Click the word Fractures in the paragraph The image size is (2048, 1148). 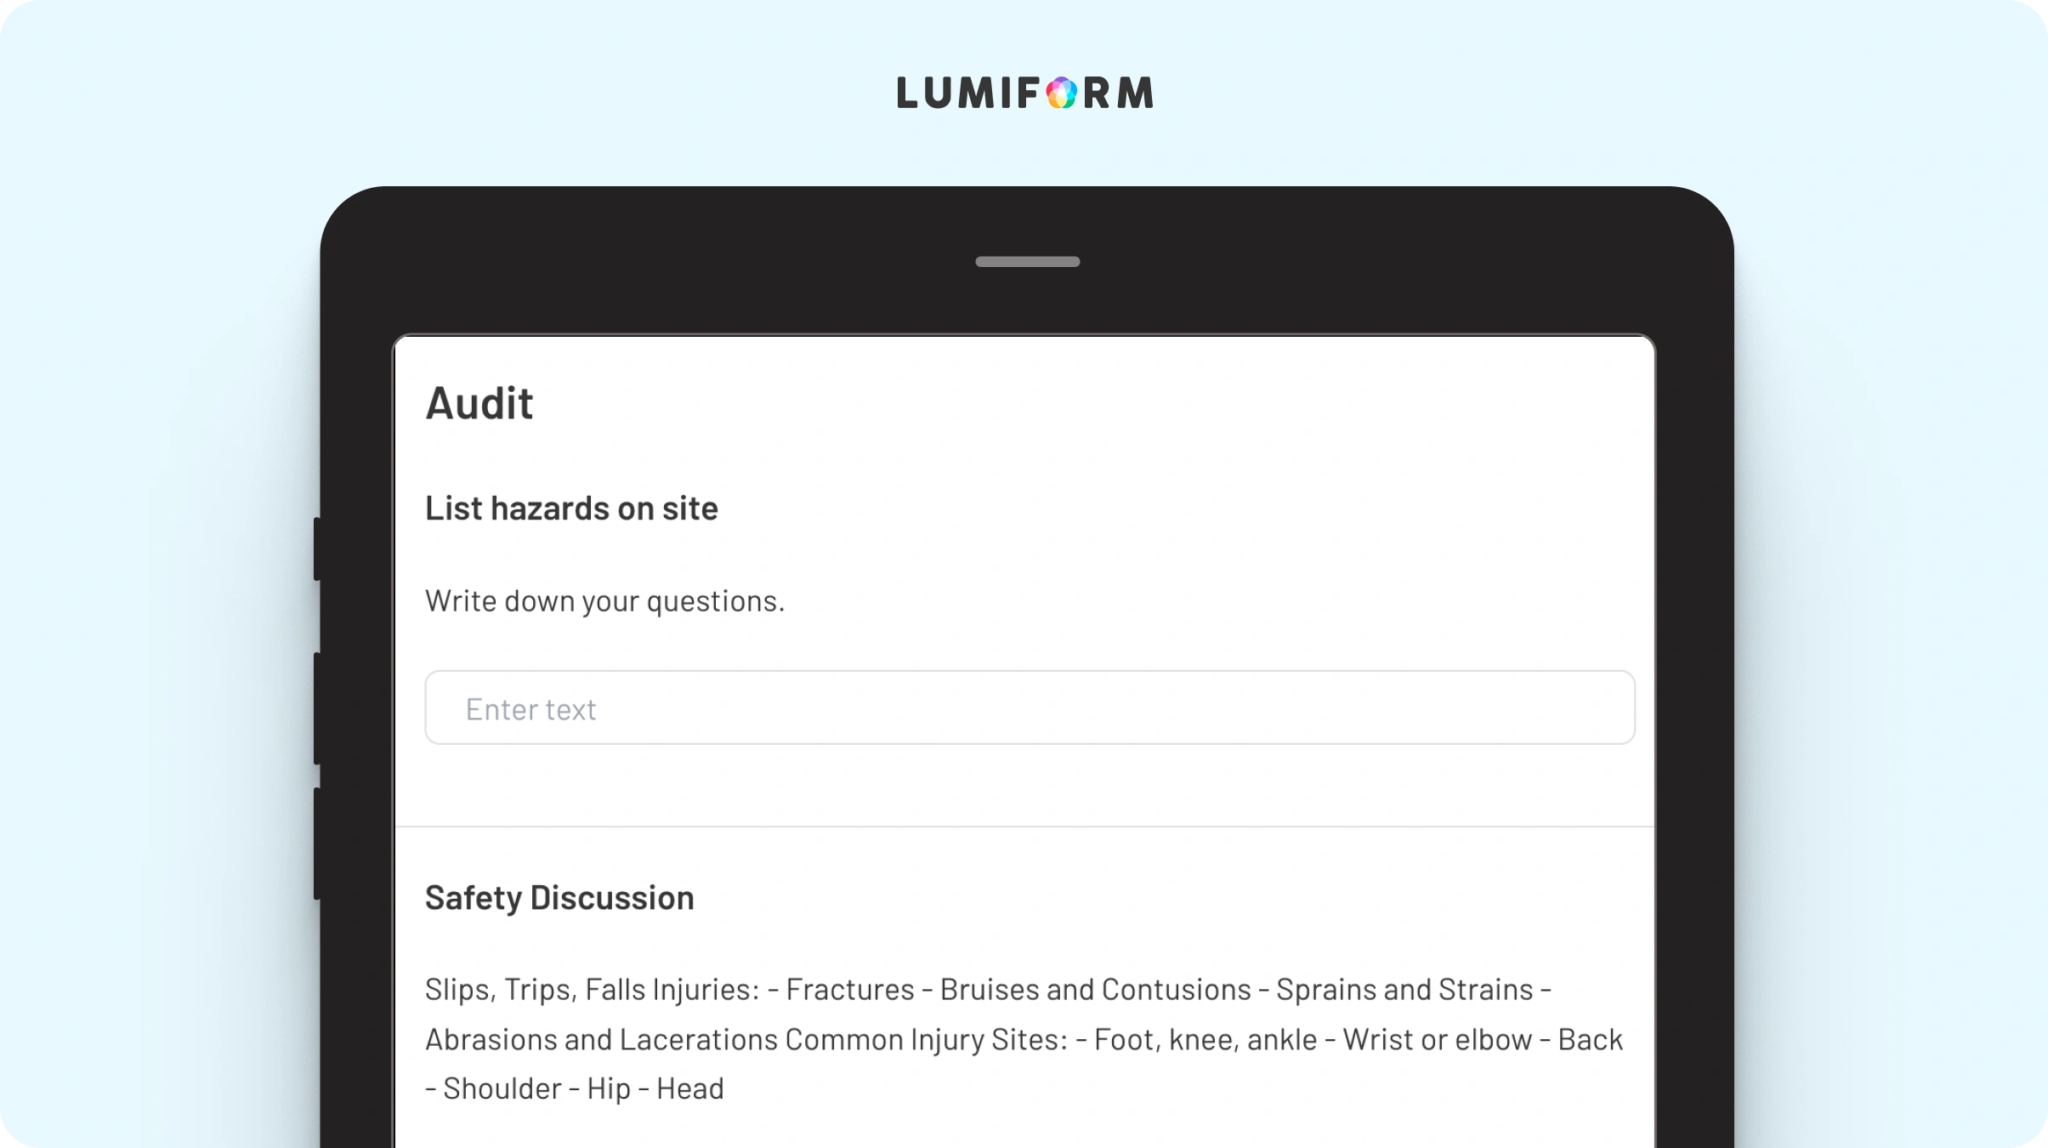click(x=850, y=989)
